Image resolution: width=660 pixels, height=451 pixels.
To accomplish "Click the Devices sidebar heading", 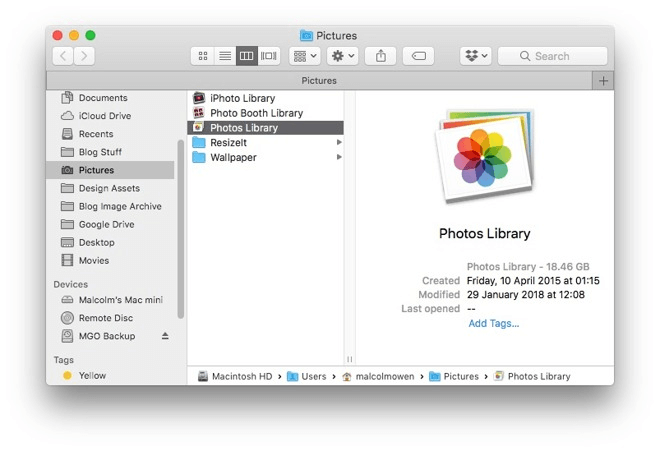I will 71,284.
